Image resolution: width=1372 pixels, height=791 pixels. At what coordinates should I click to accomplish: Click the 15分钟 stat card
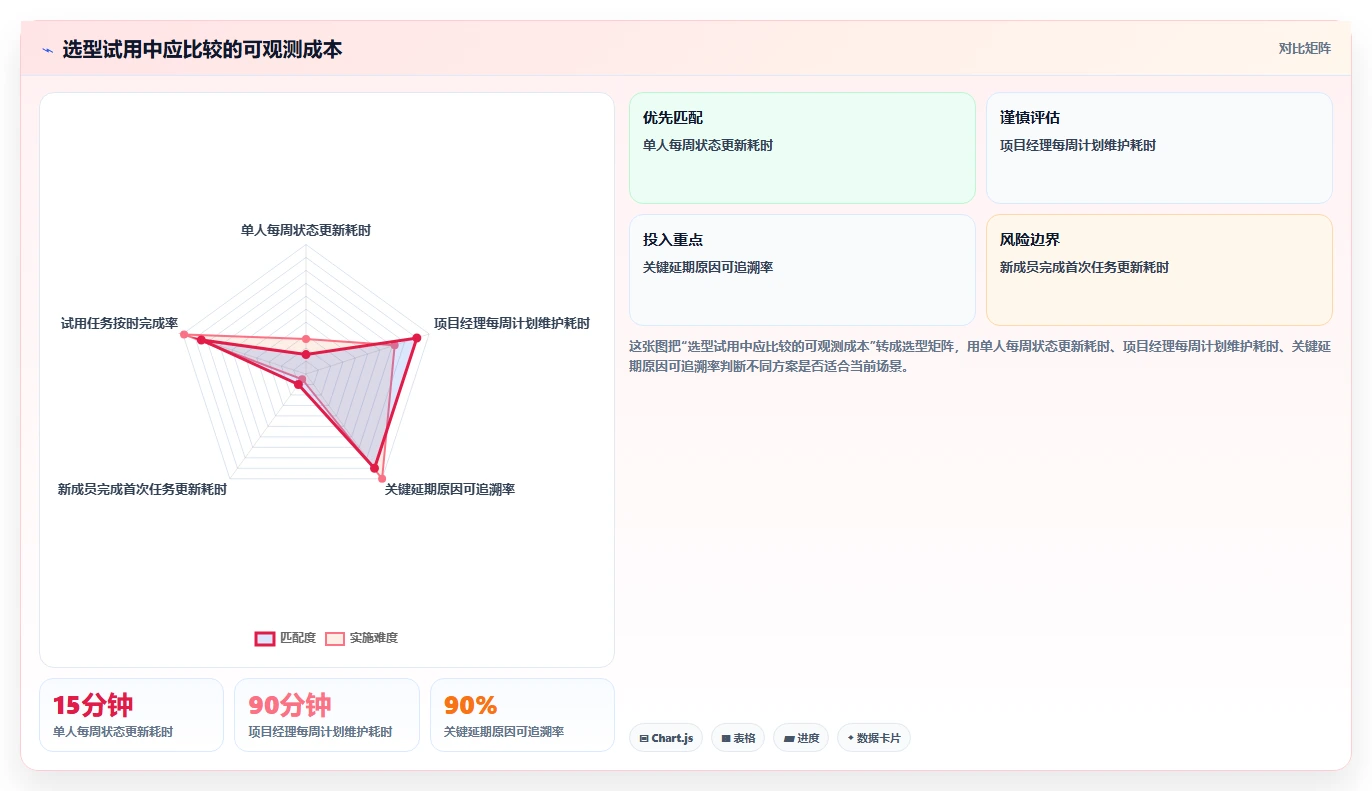131,715
